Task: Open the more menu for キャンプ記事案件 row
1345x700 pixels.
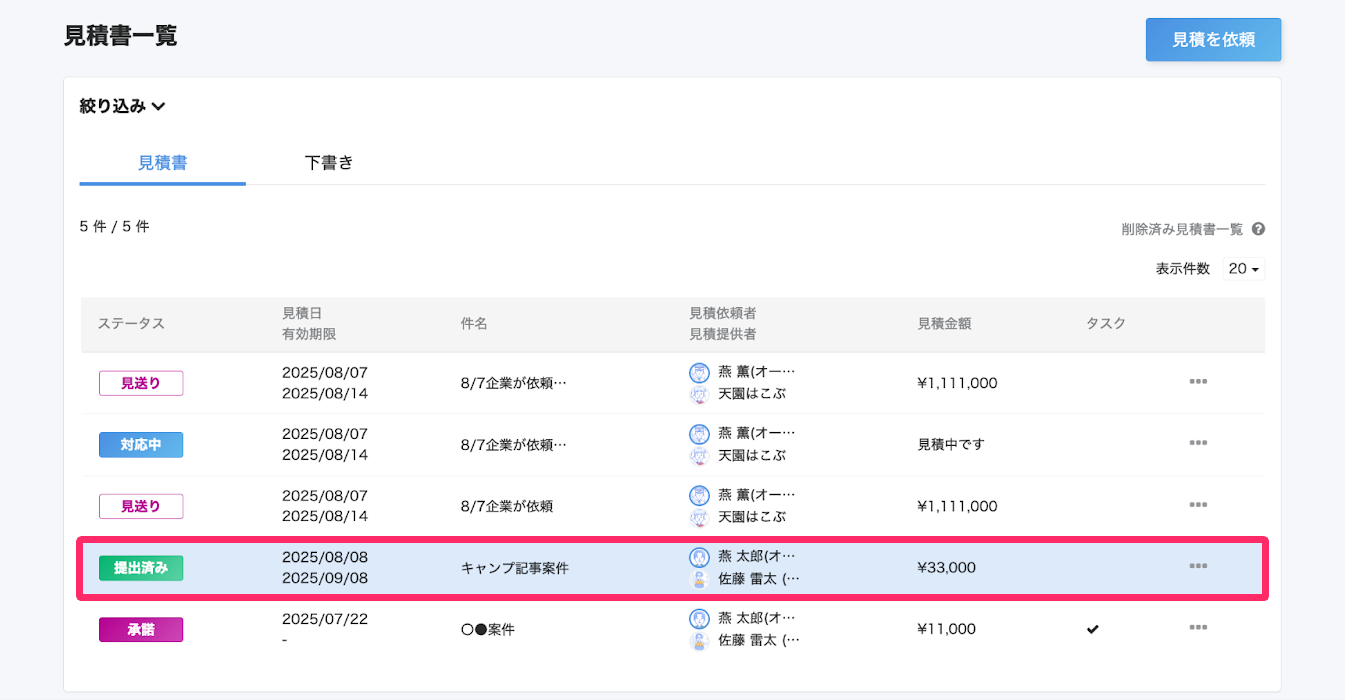Action: (1198, 567)
